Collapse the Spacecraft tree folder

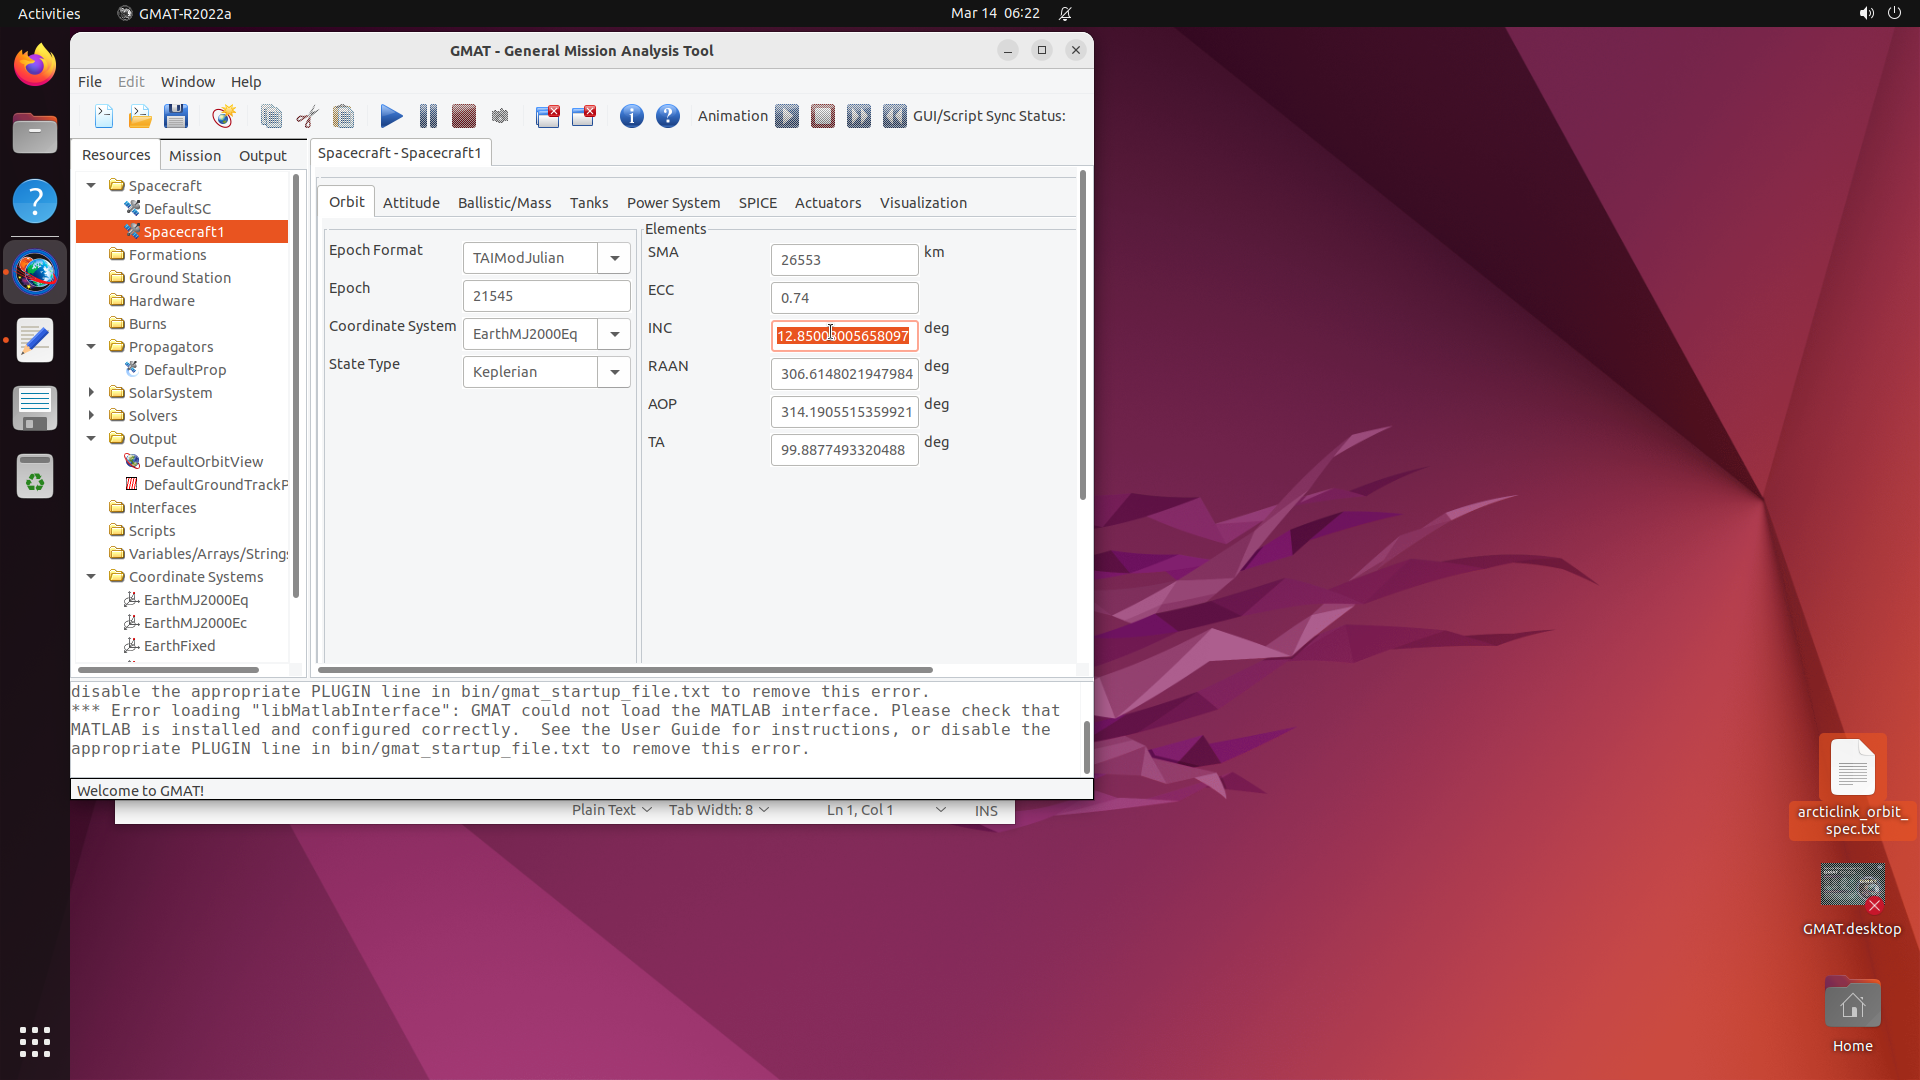pos(91,185)
